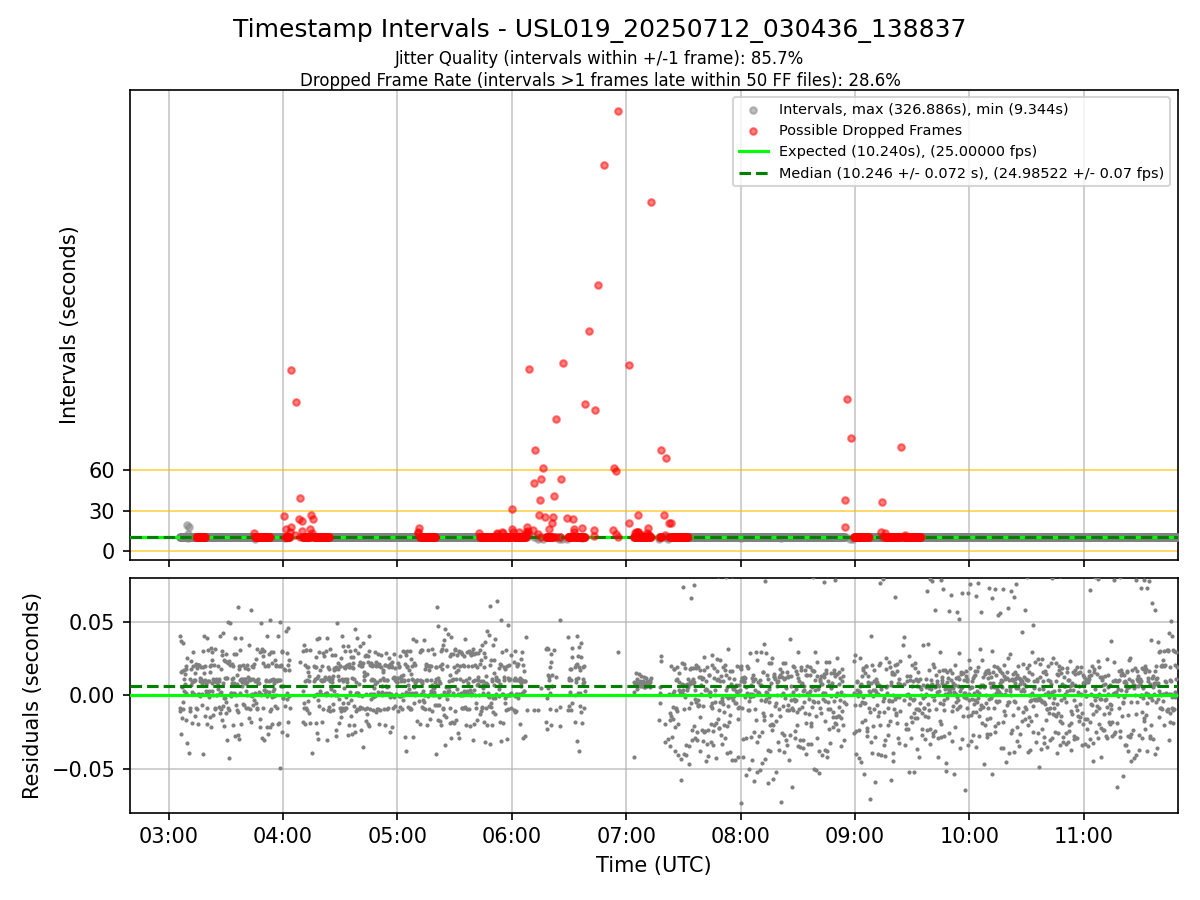Click legend entry starting 'Median (10.246 +/- 0.072 s)'
Viewport: 1200px width, 900px height.
coord(971,173)
